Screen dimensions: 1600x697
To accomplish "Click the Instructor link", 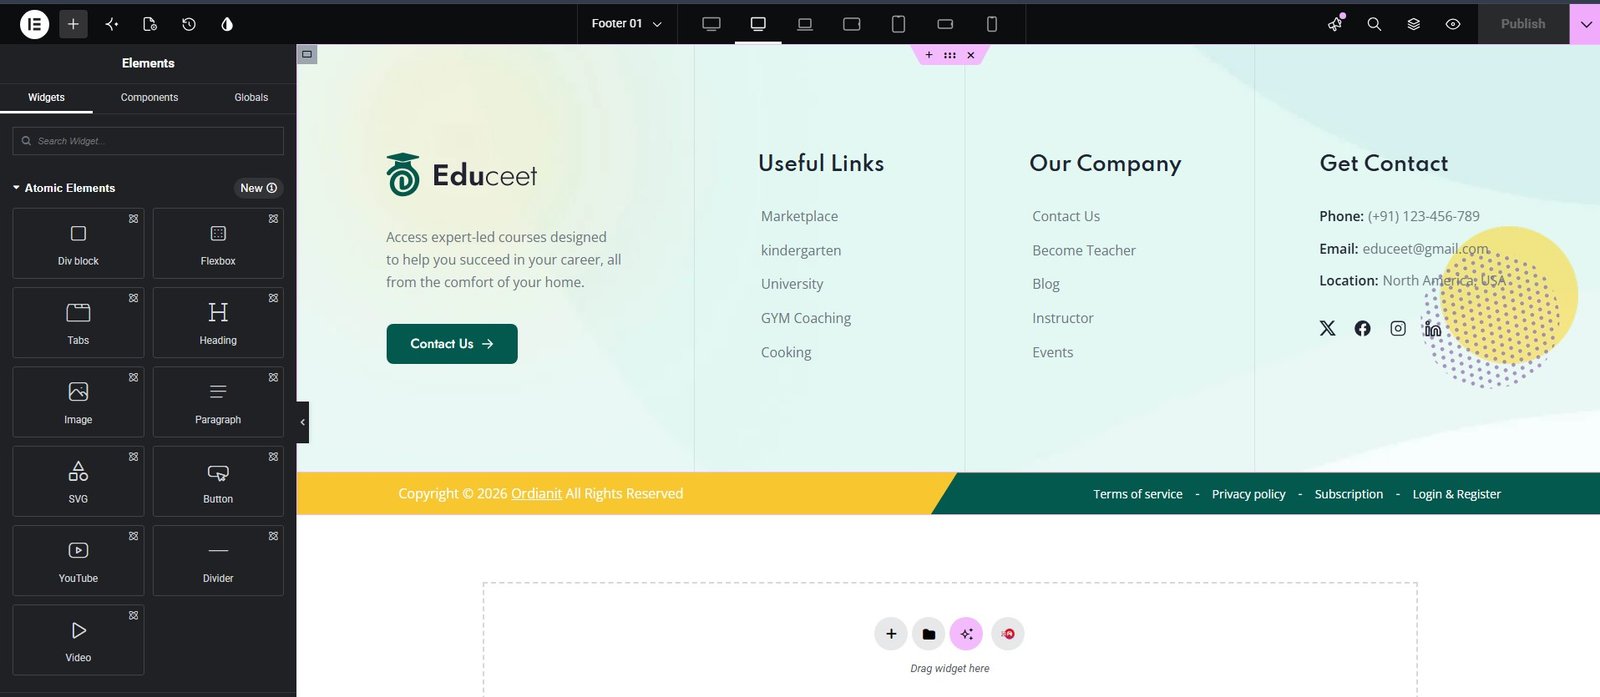I will (x=1063, y=318).
